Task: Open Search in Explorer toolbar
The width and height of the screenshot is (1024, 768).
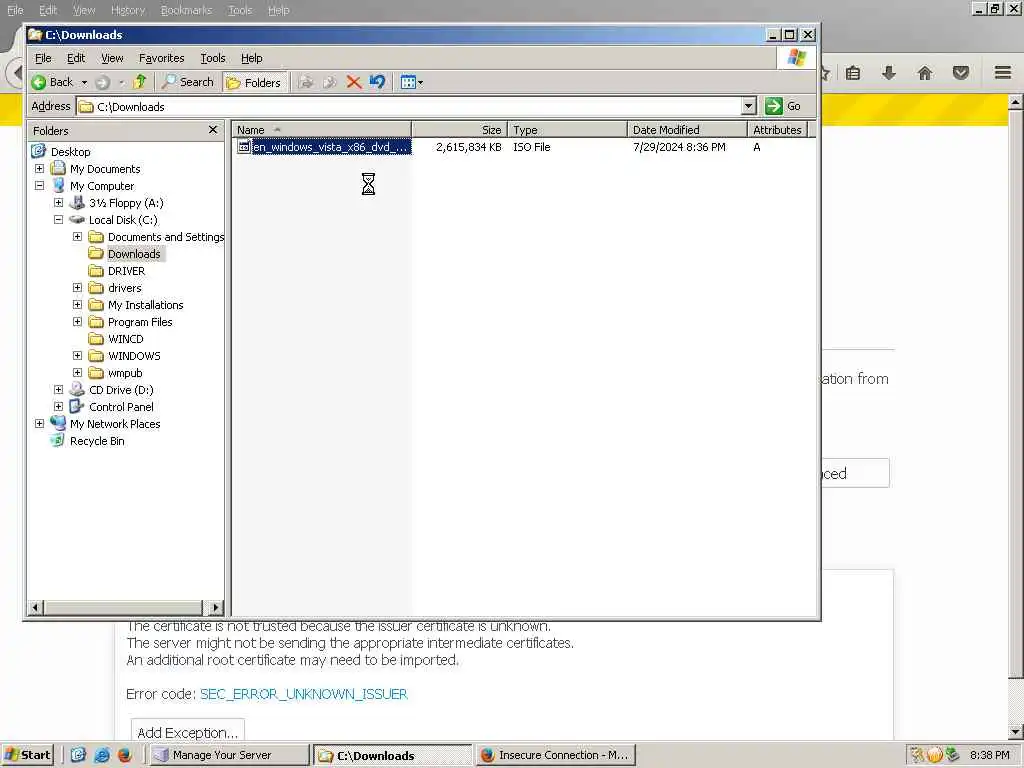Action: (x=188, y=82)
